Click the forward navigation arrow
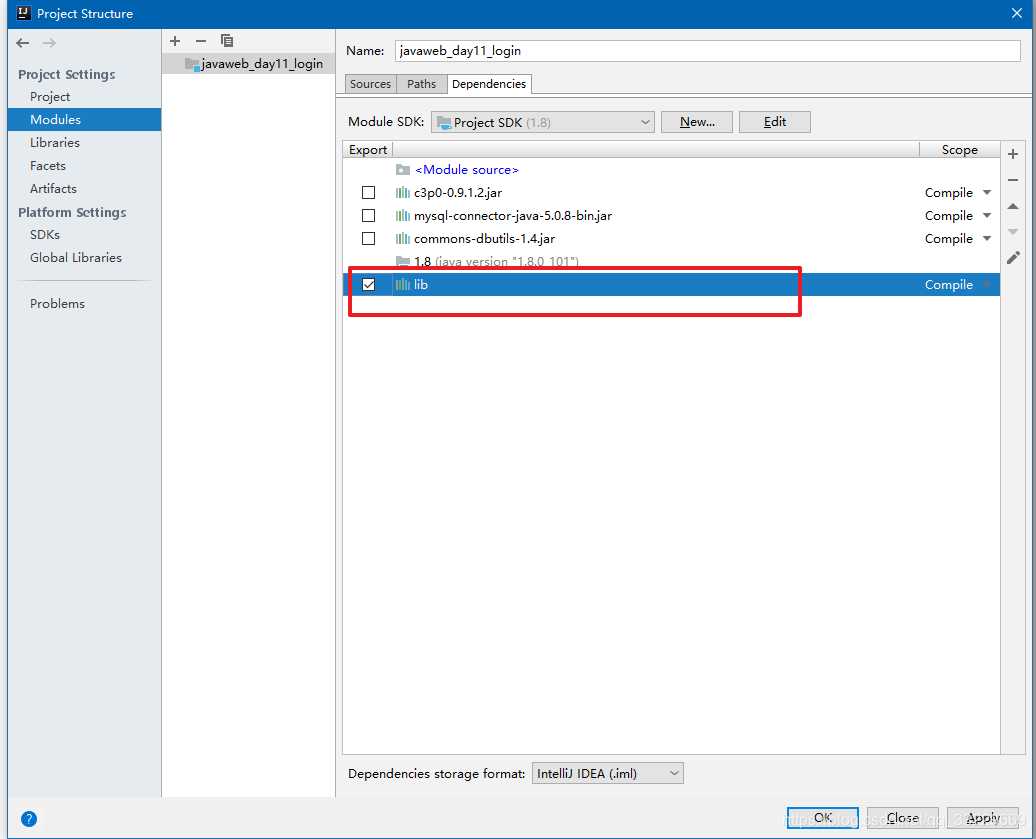 point(49,43)
